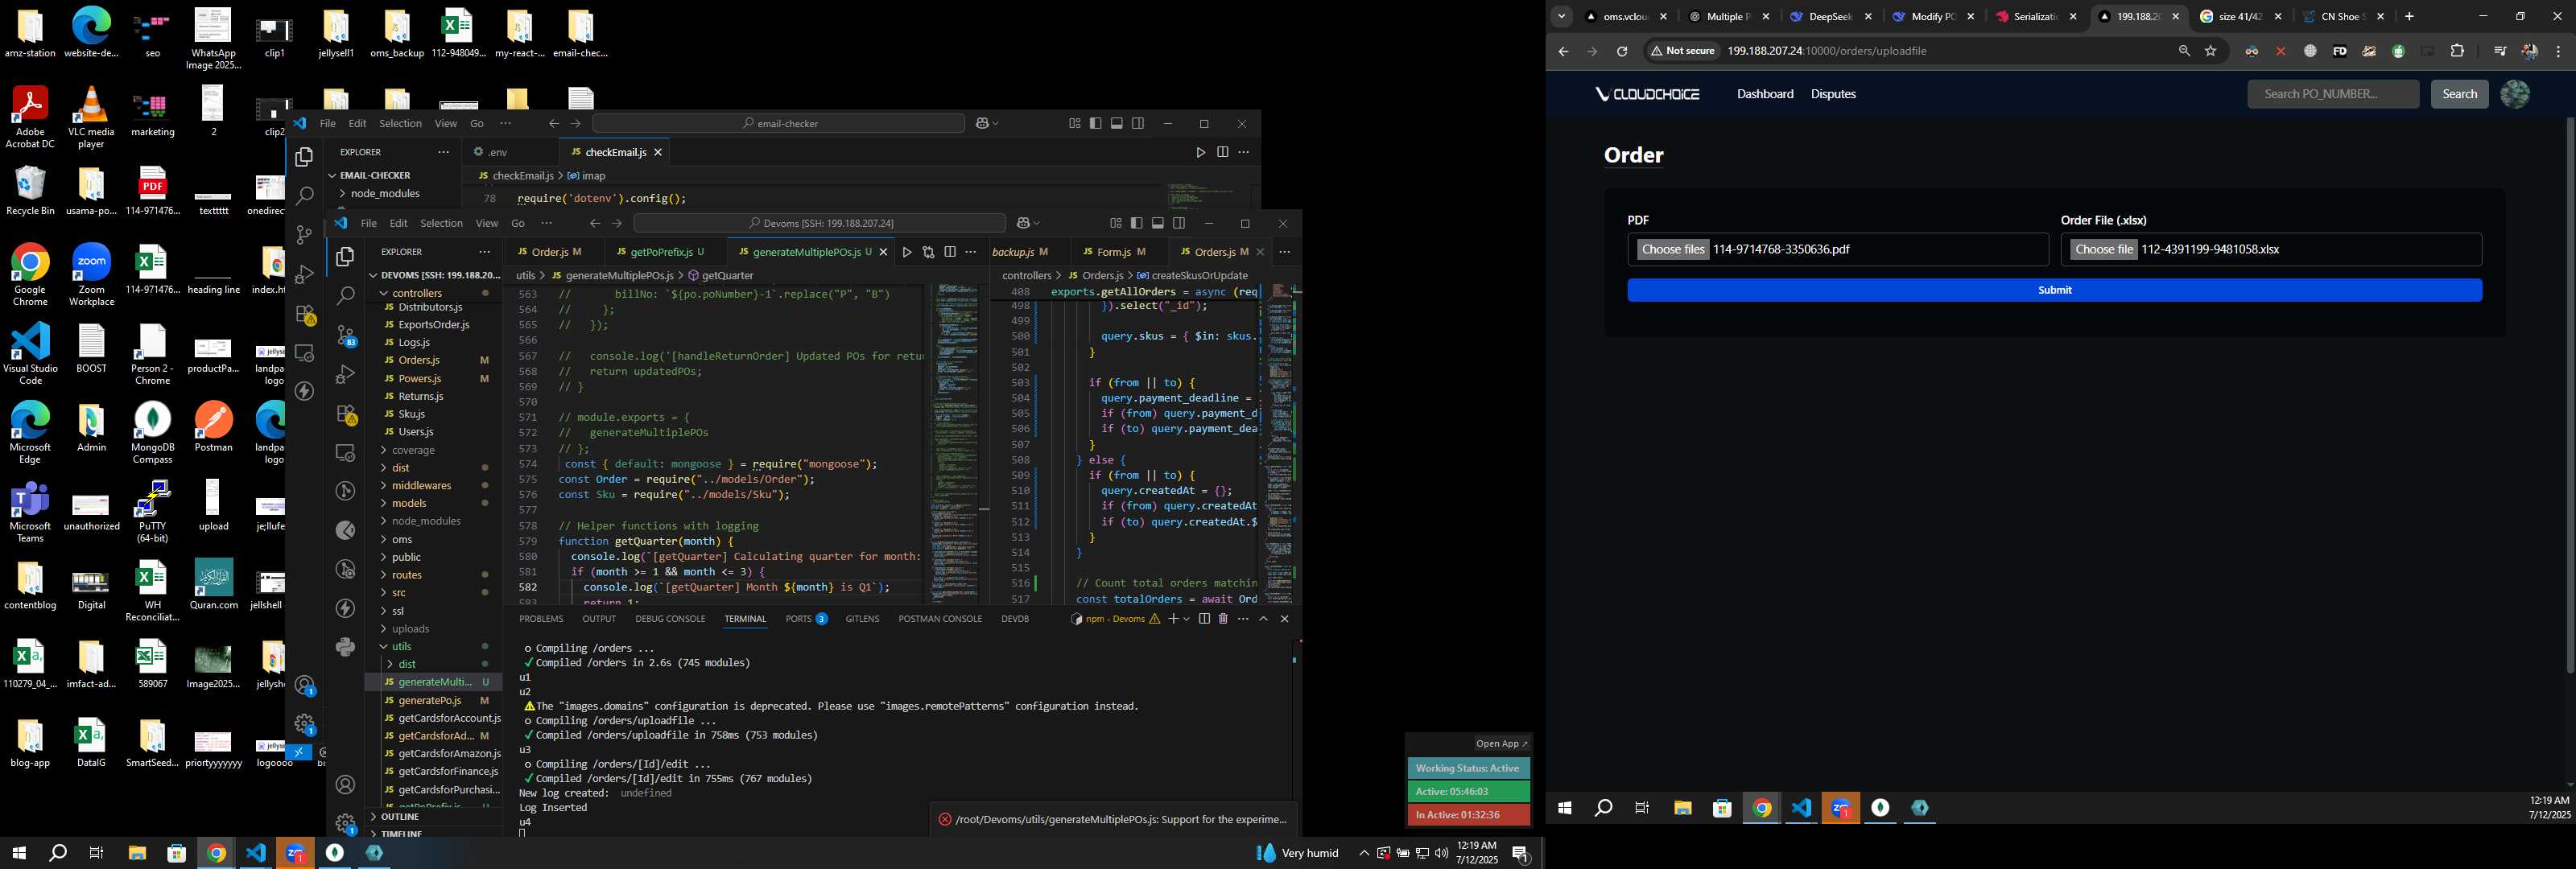Expand the middlewares folder
Viewport: 2576px width, 869px height.
[421, 485]
